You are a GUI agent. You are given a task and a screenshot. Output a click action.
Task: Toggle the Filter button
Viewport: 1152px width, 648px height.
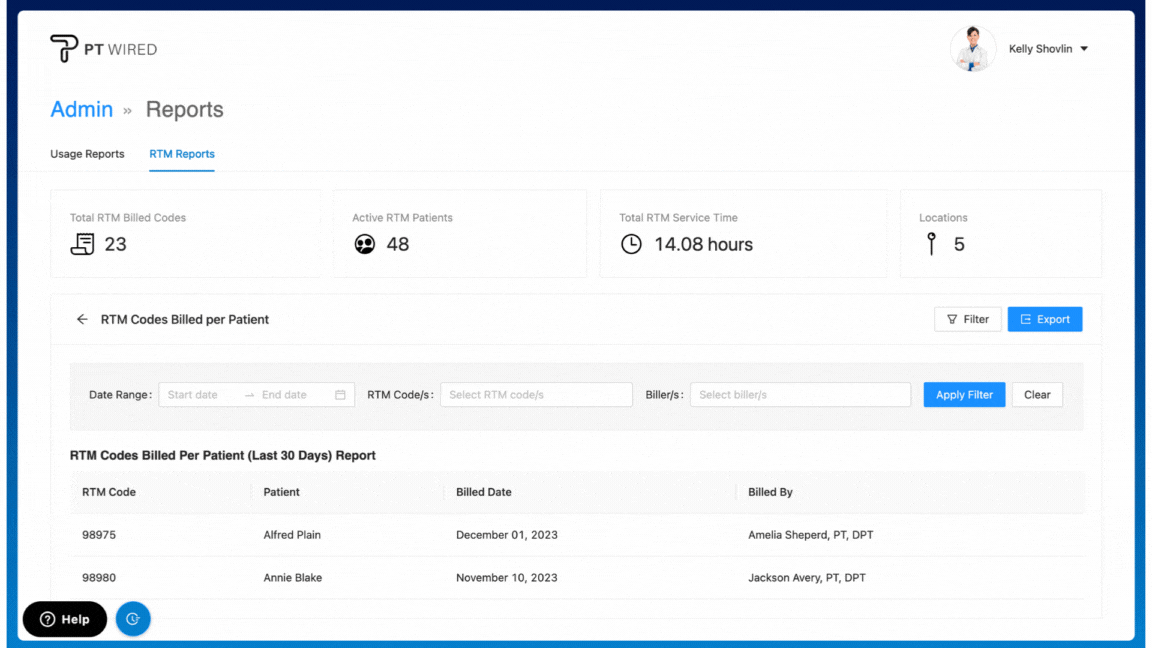click(x=967, y=319)
